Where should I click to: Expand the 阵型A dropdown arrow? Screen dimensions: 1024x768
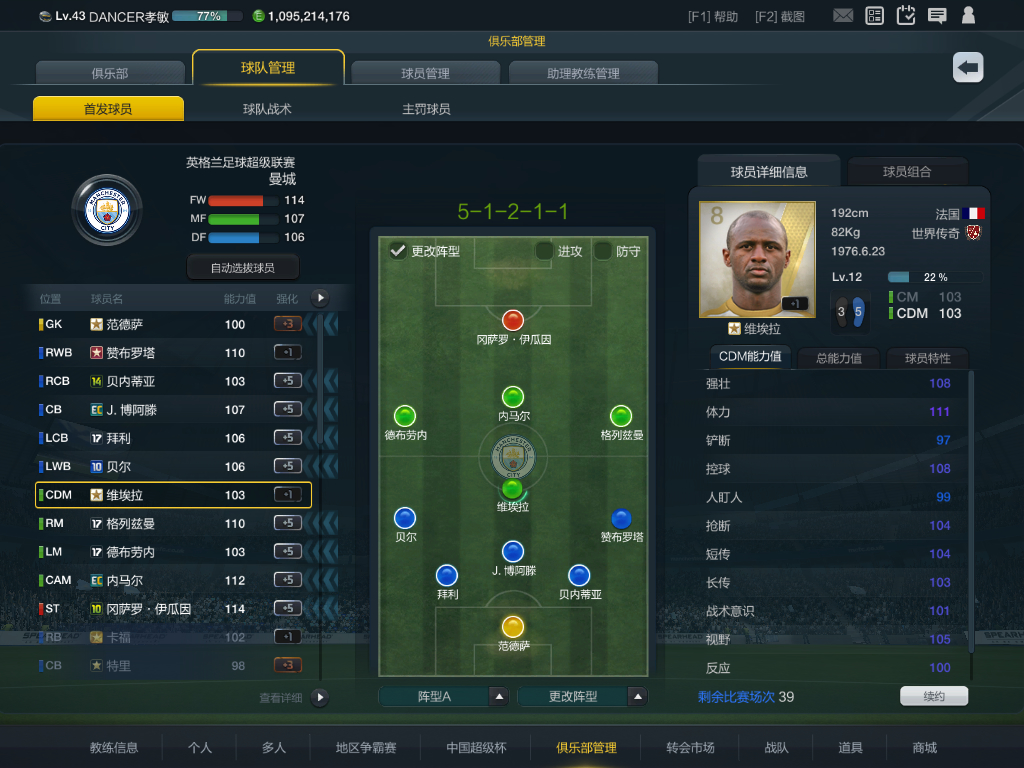499,697
